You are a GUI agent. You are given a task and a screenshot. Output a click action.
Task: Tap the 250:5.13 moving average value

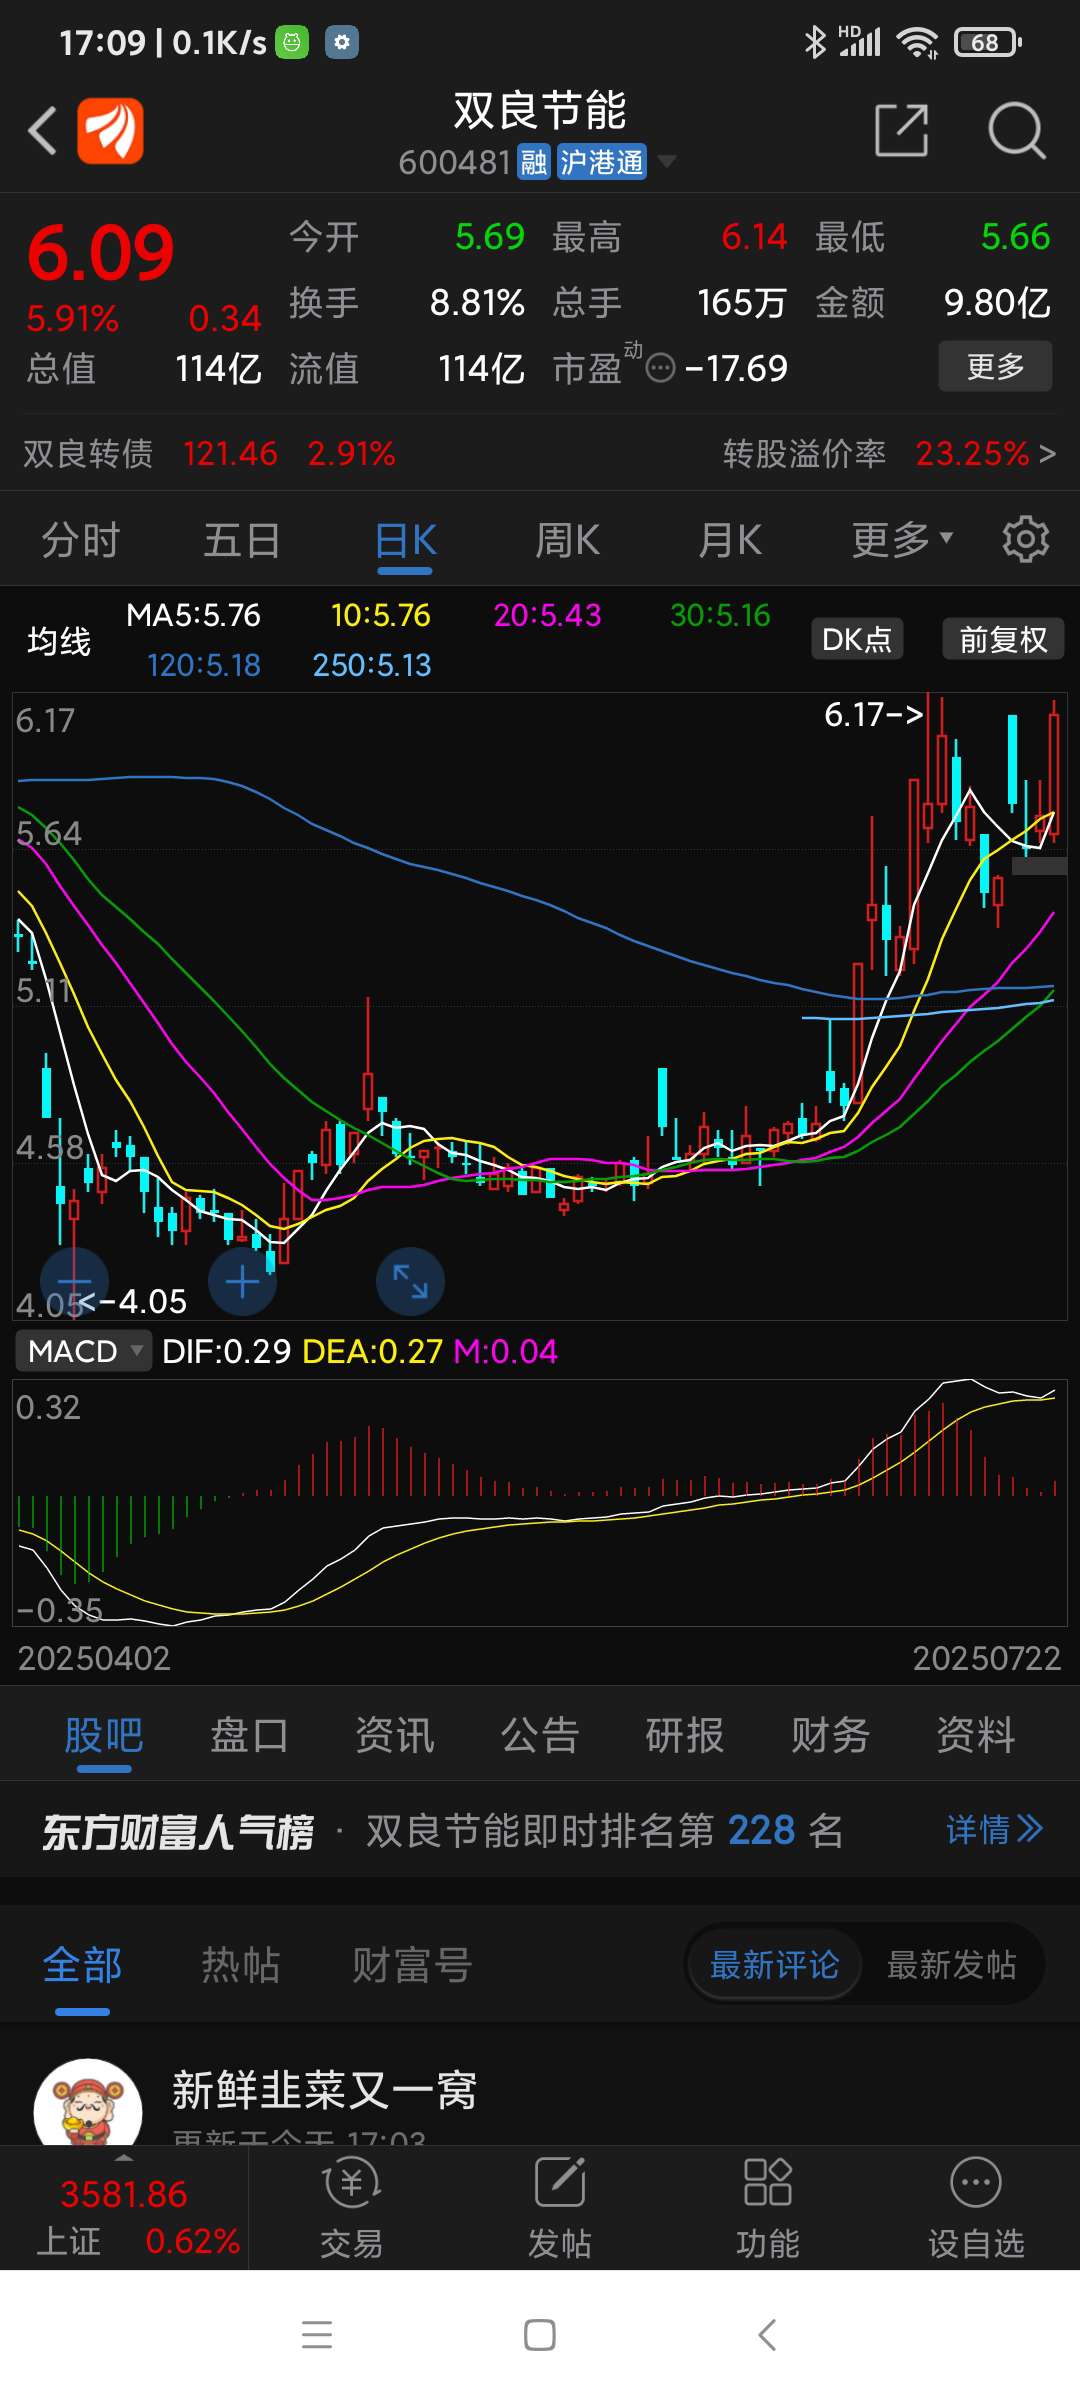(x=371, y=665)
